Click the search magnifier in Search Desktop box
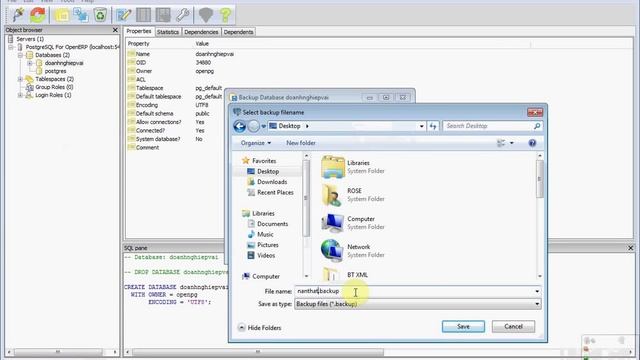The width and height of the screenshot is (640, 360). coord(537,126)
